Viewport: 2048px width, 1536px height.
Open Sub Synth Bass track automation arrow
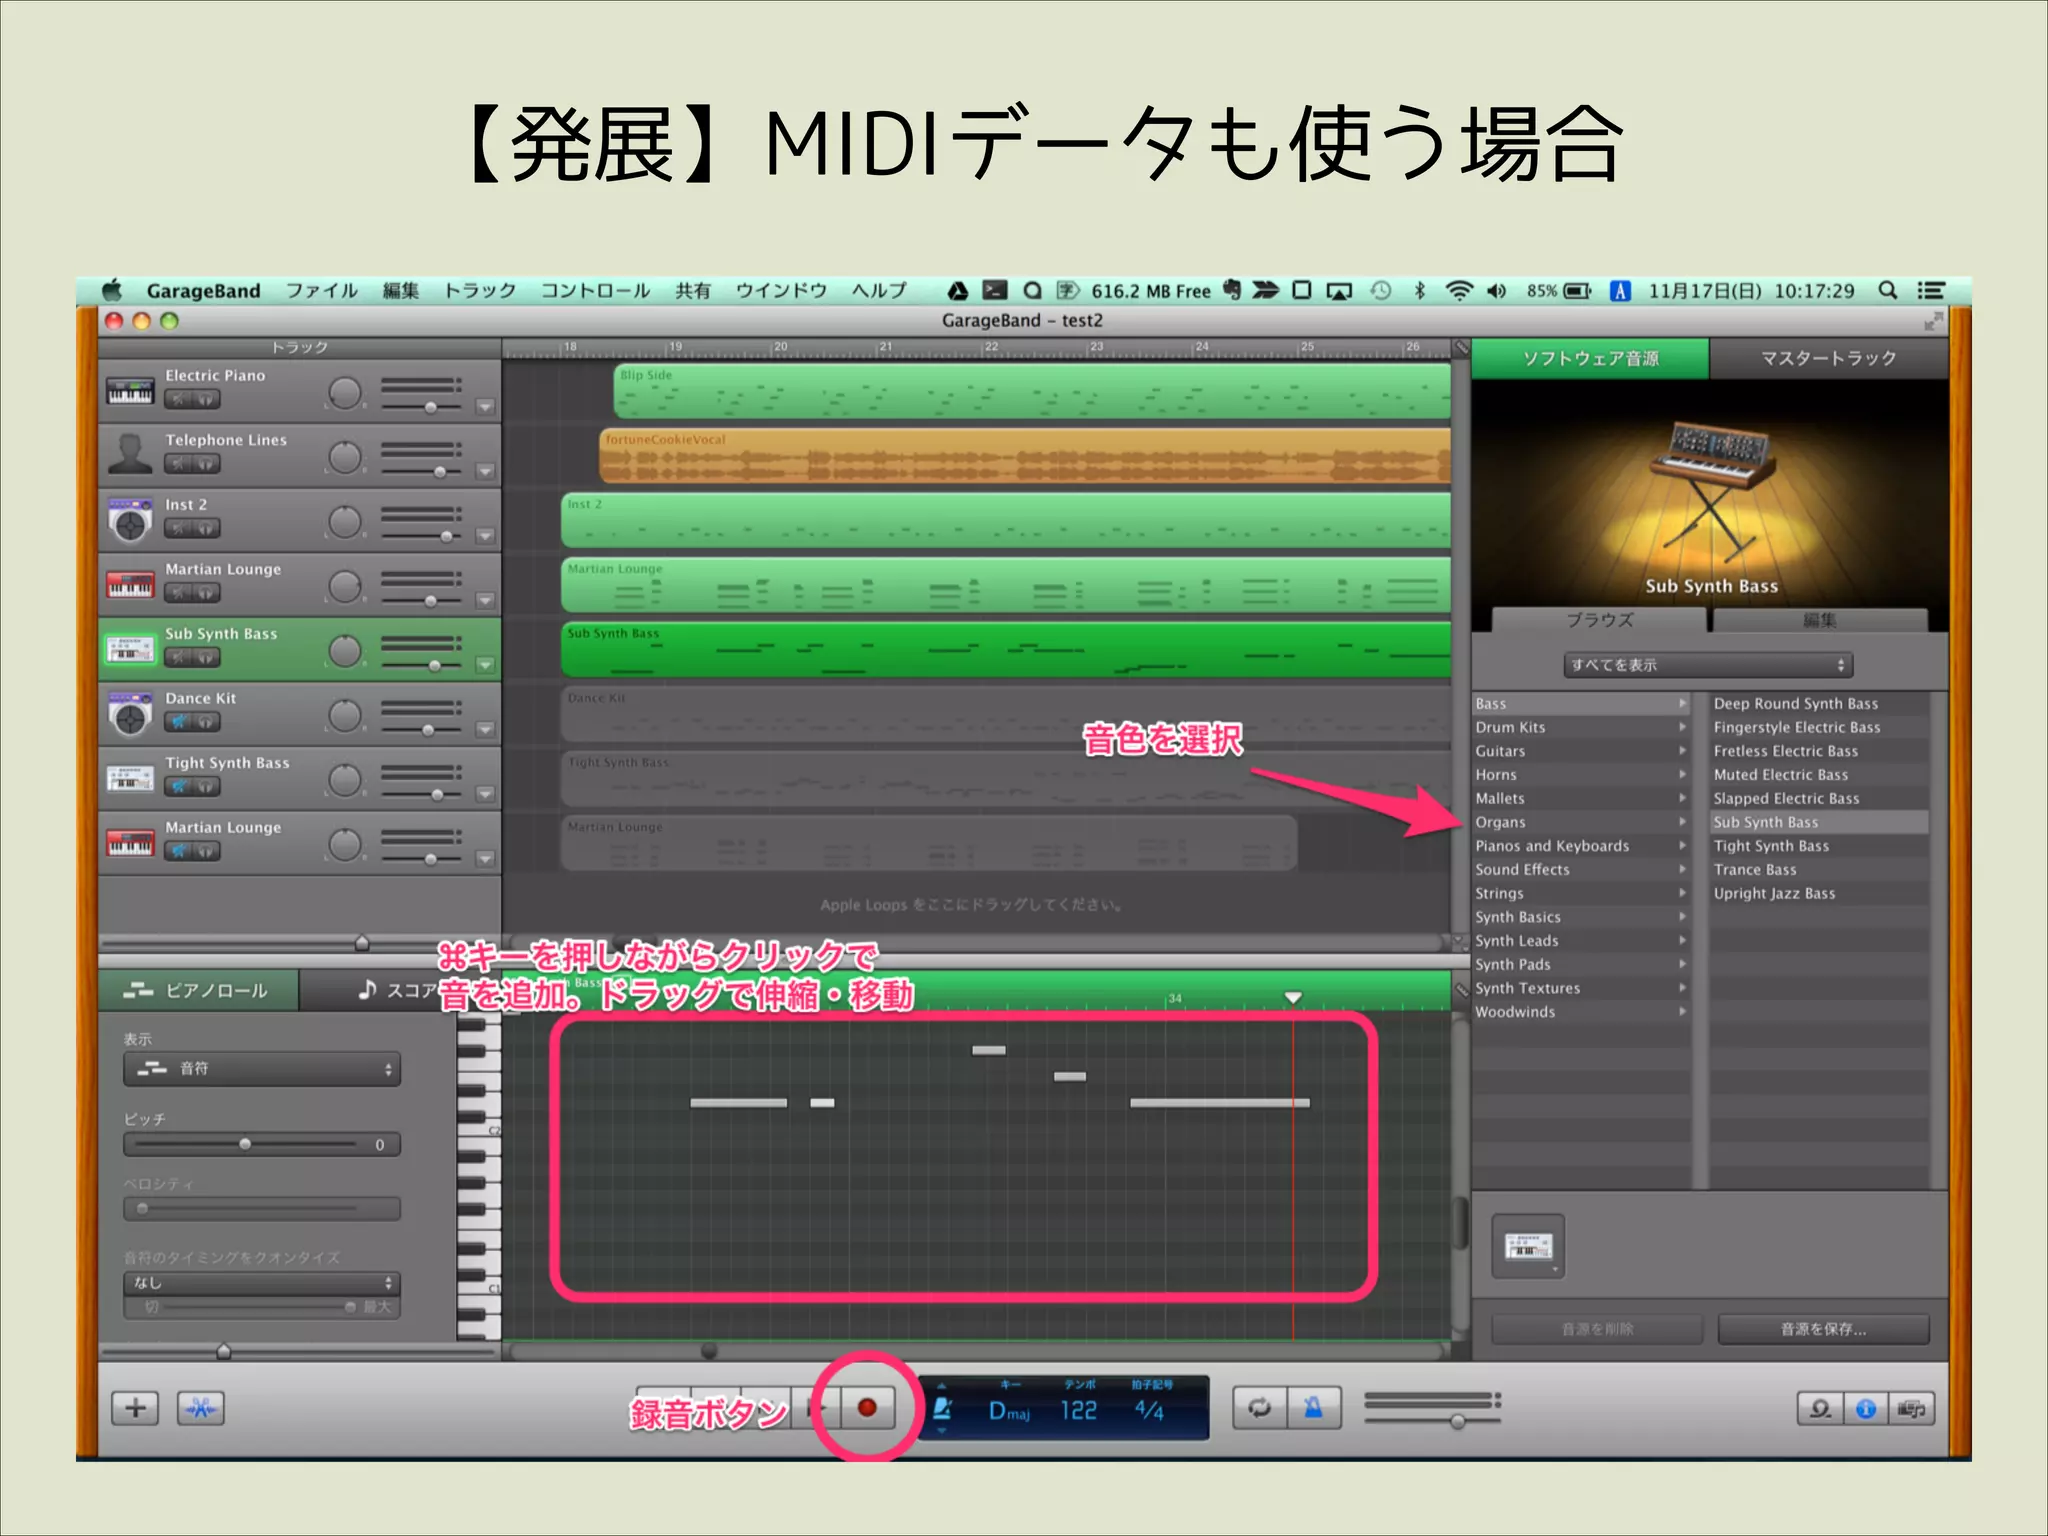coord(485,665)
